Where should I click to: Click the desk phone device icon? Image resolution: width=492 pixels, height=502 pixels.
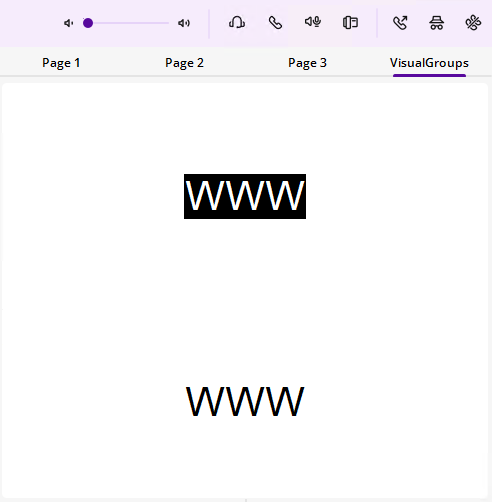(350, 23)
